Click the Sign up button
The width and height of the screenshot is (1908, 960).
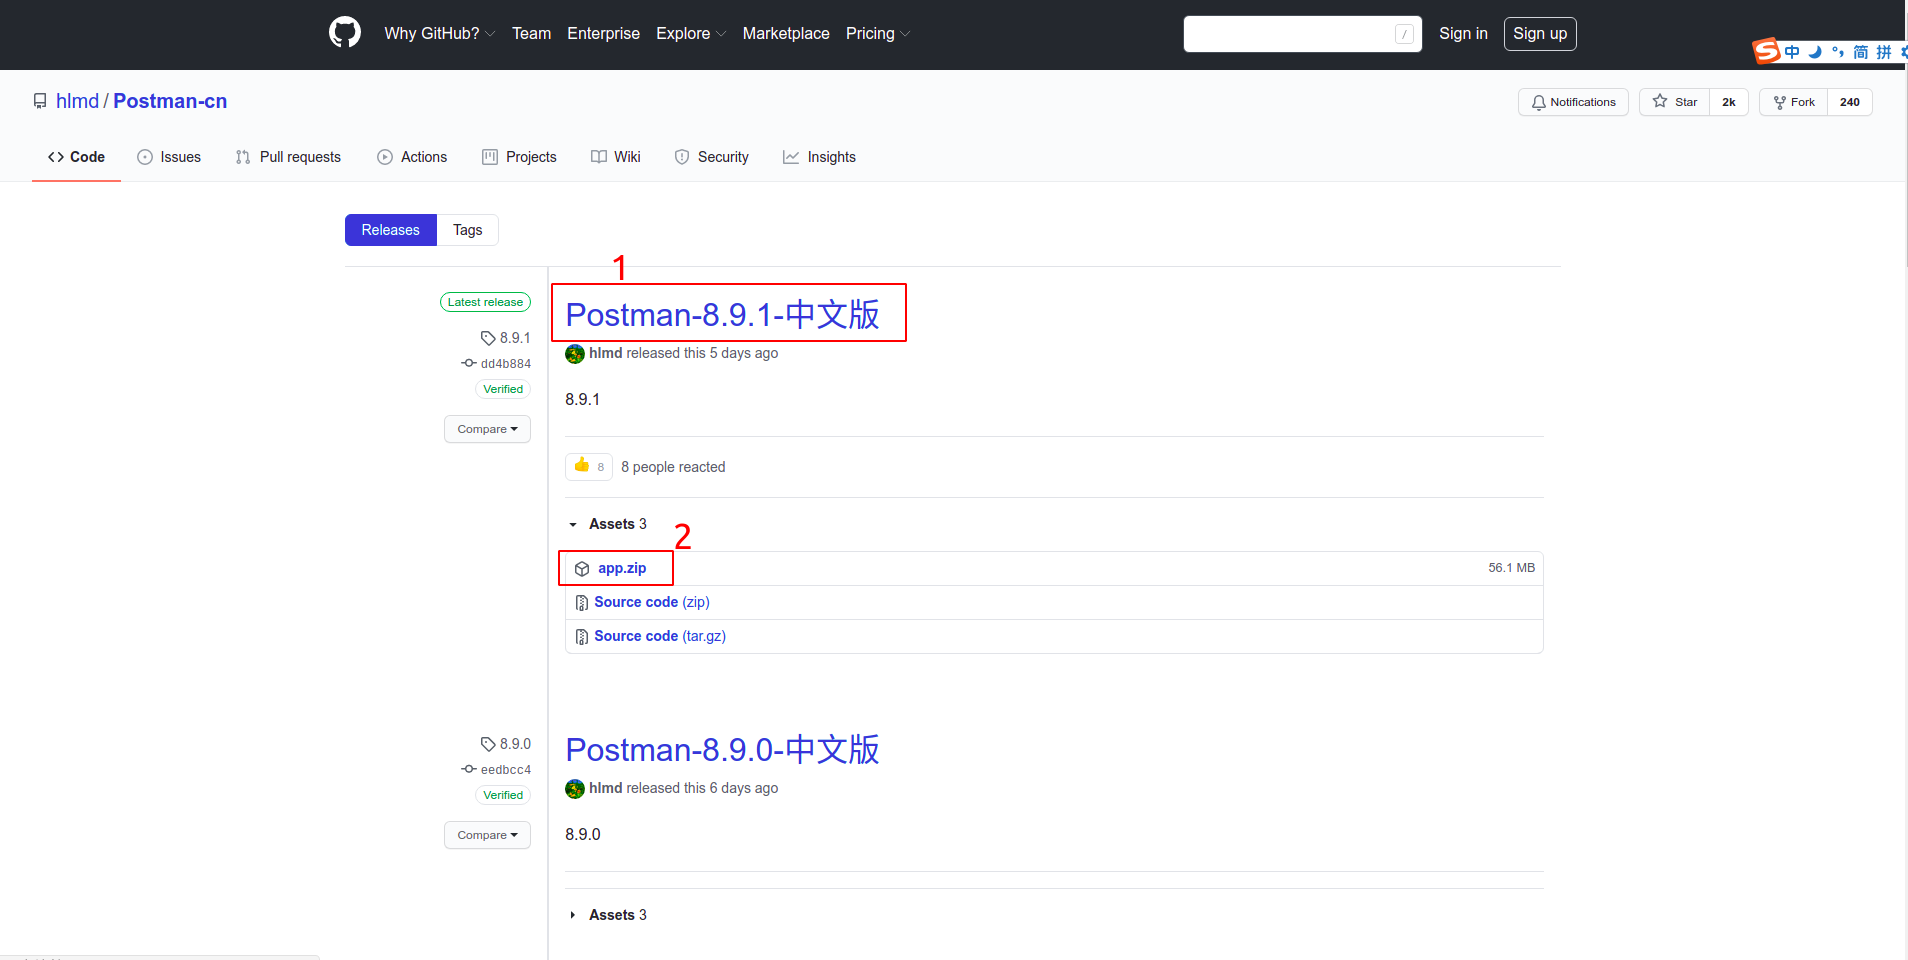(x=1539, y=33)
